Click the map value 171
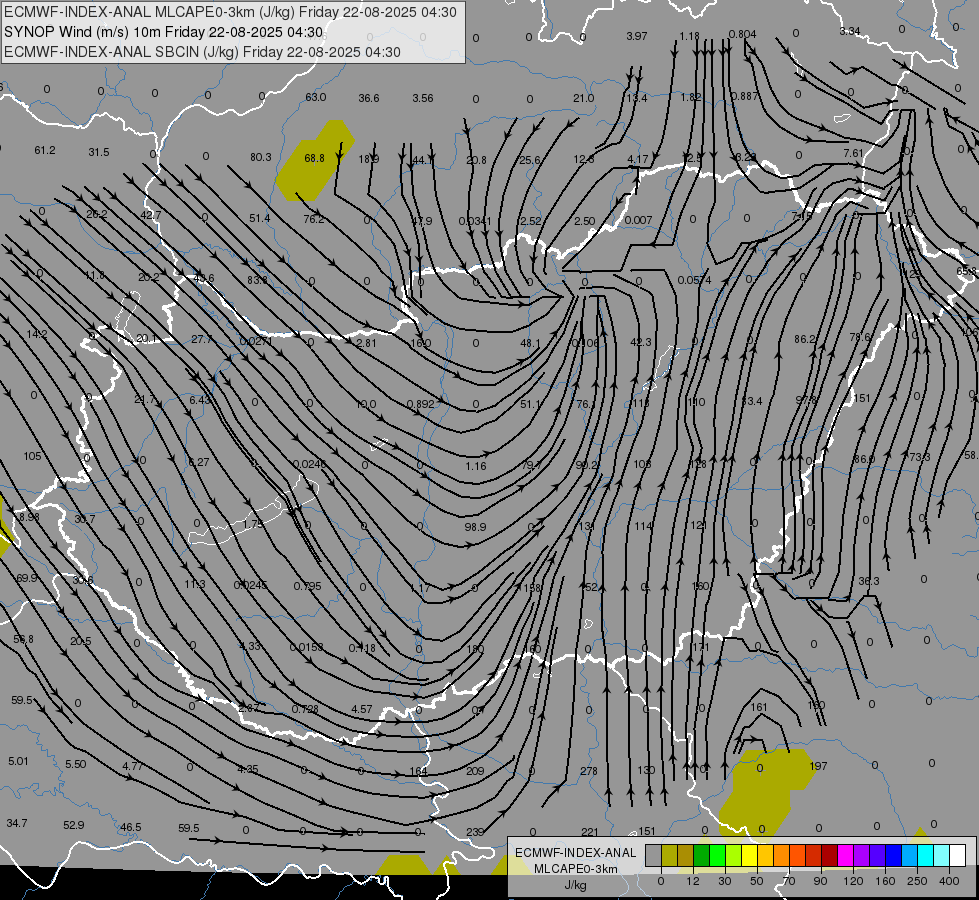Viewport: 979px width, 900px height. 701,647
